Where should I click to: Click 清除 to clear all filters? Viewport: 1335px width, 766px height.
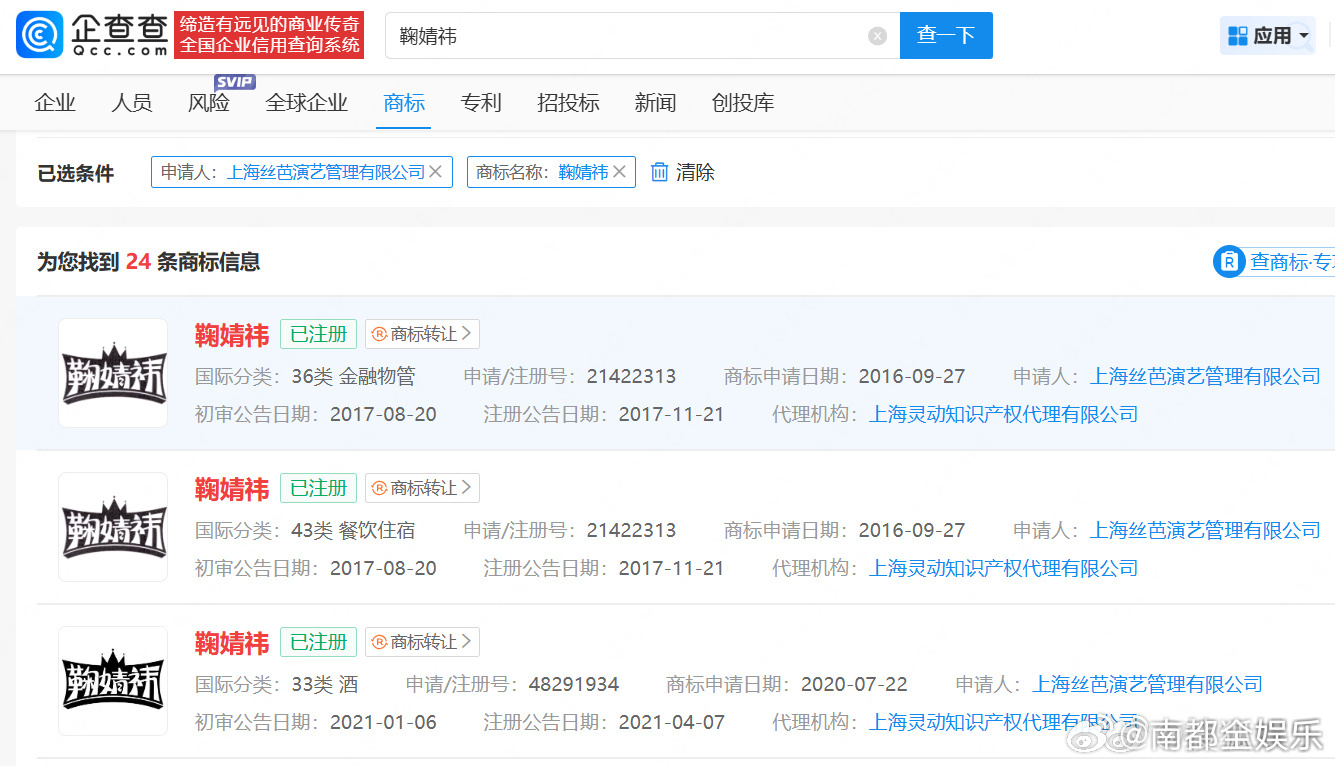point(693,172)
